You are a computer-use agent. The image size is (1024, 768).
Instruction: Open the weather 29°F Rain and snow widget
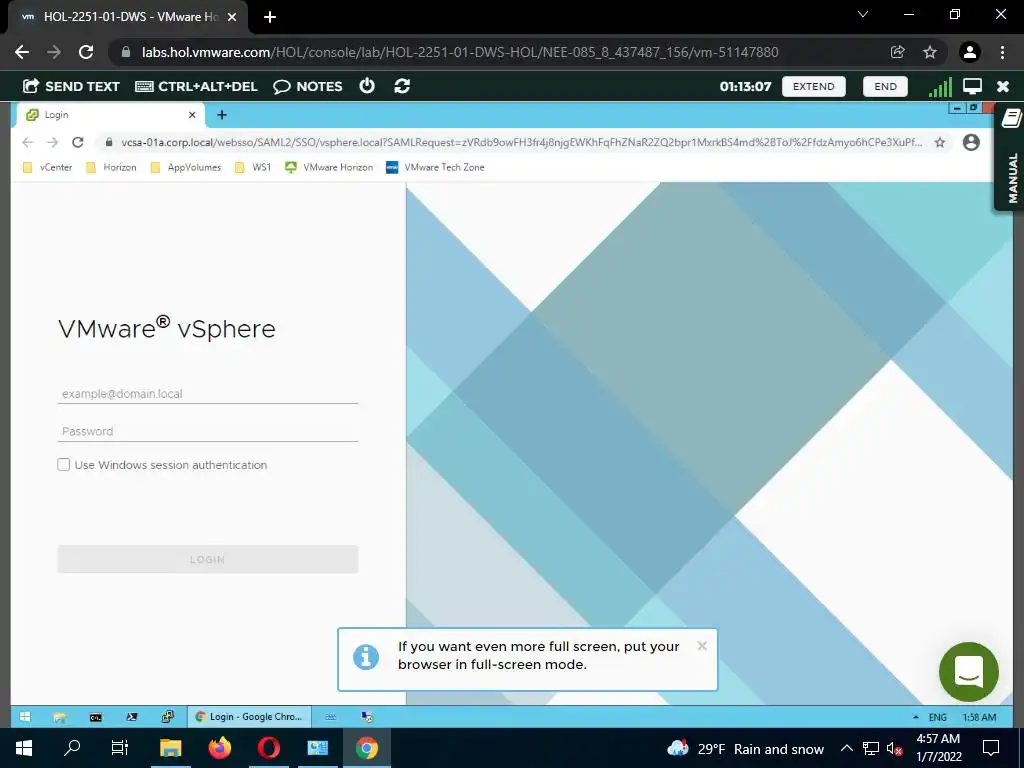coord(745,748)
